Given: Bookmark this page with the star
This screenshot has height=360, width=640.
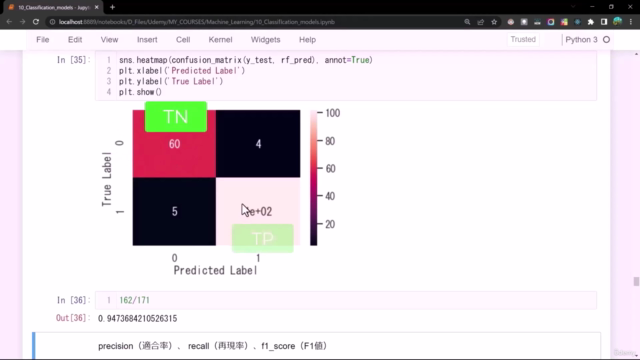Looking at the screenshot, I should [x=494, y=22].
